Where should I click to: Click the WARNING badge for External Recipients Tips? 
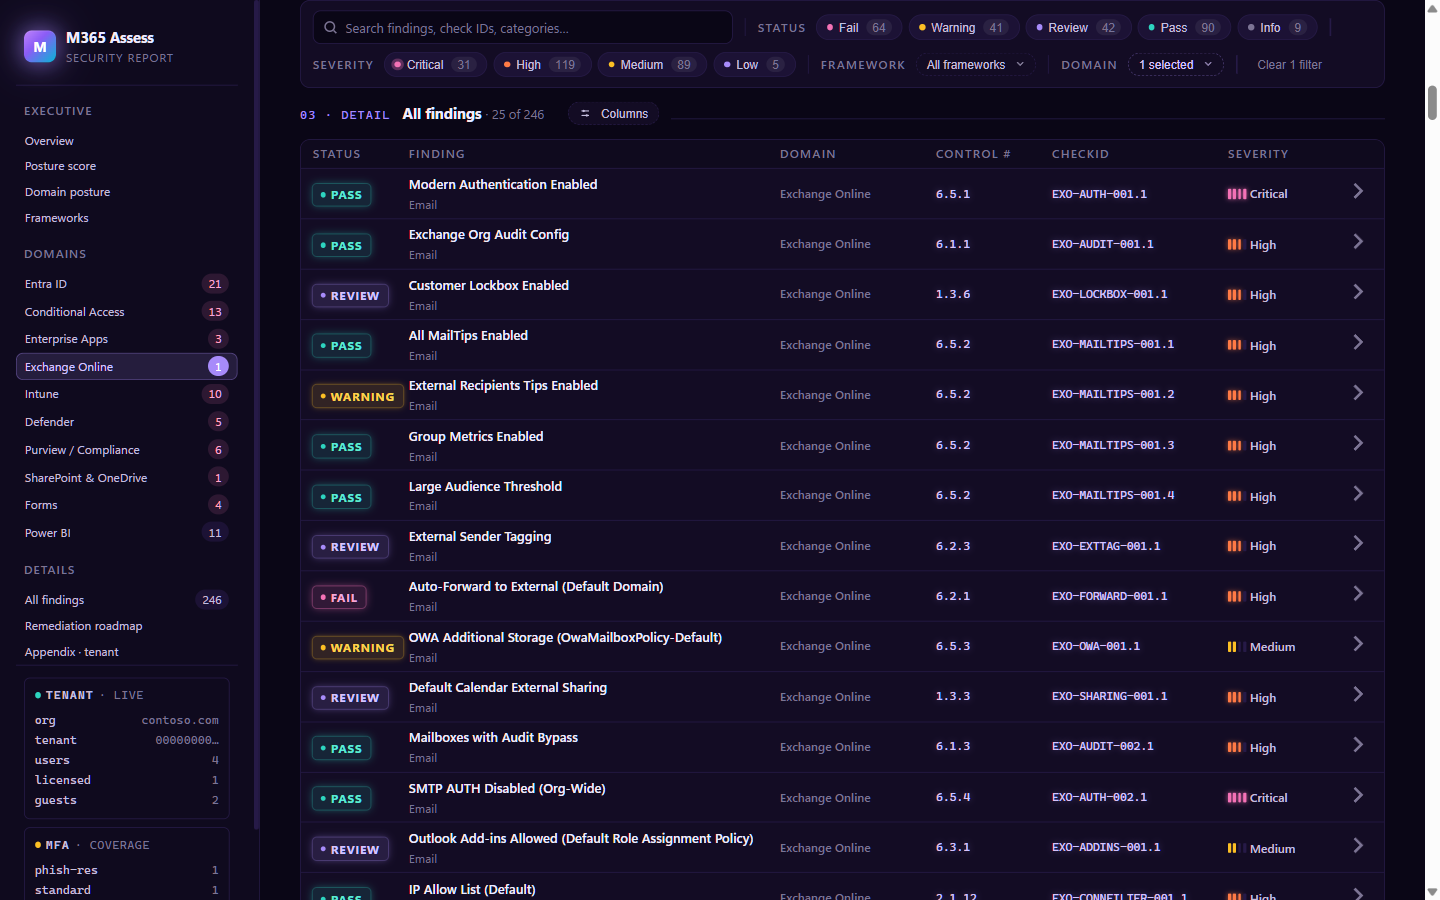tap(358, 397)
